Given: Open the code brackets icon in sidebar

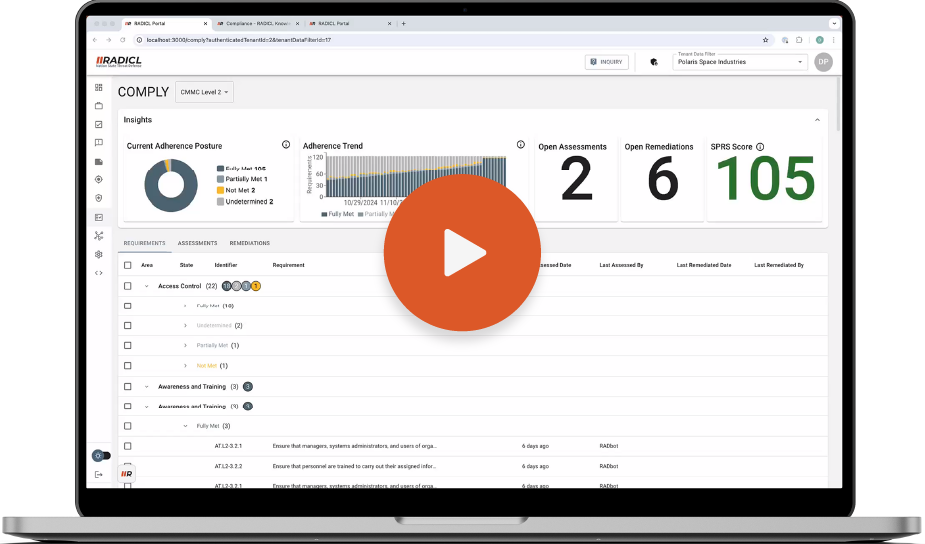Looking at the screenshot, I should point(99,273).
